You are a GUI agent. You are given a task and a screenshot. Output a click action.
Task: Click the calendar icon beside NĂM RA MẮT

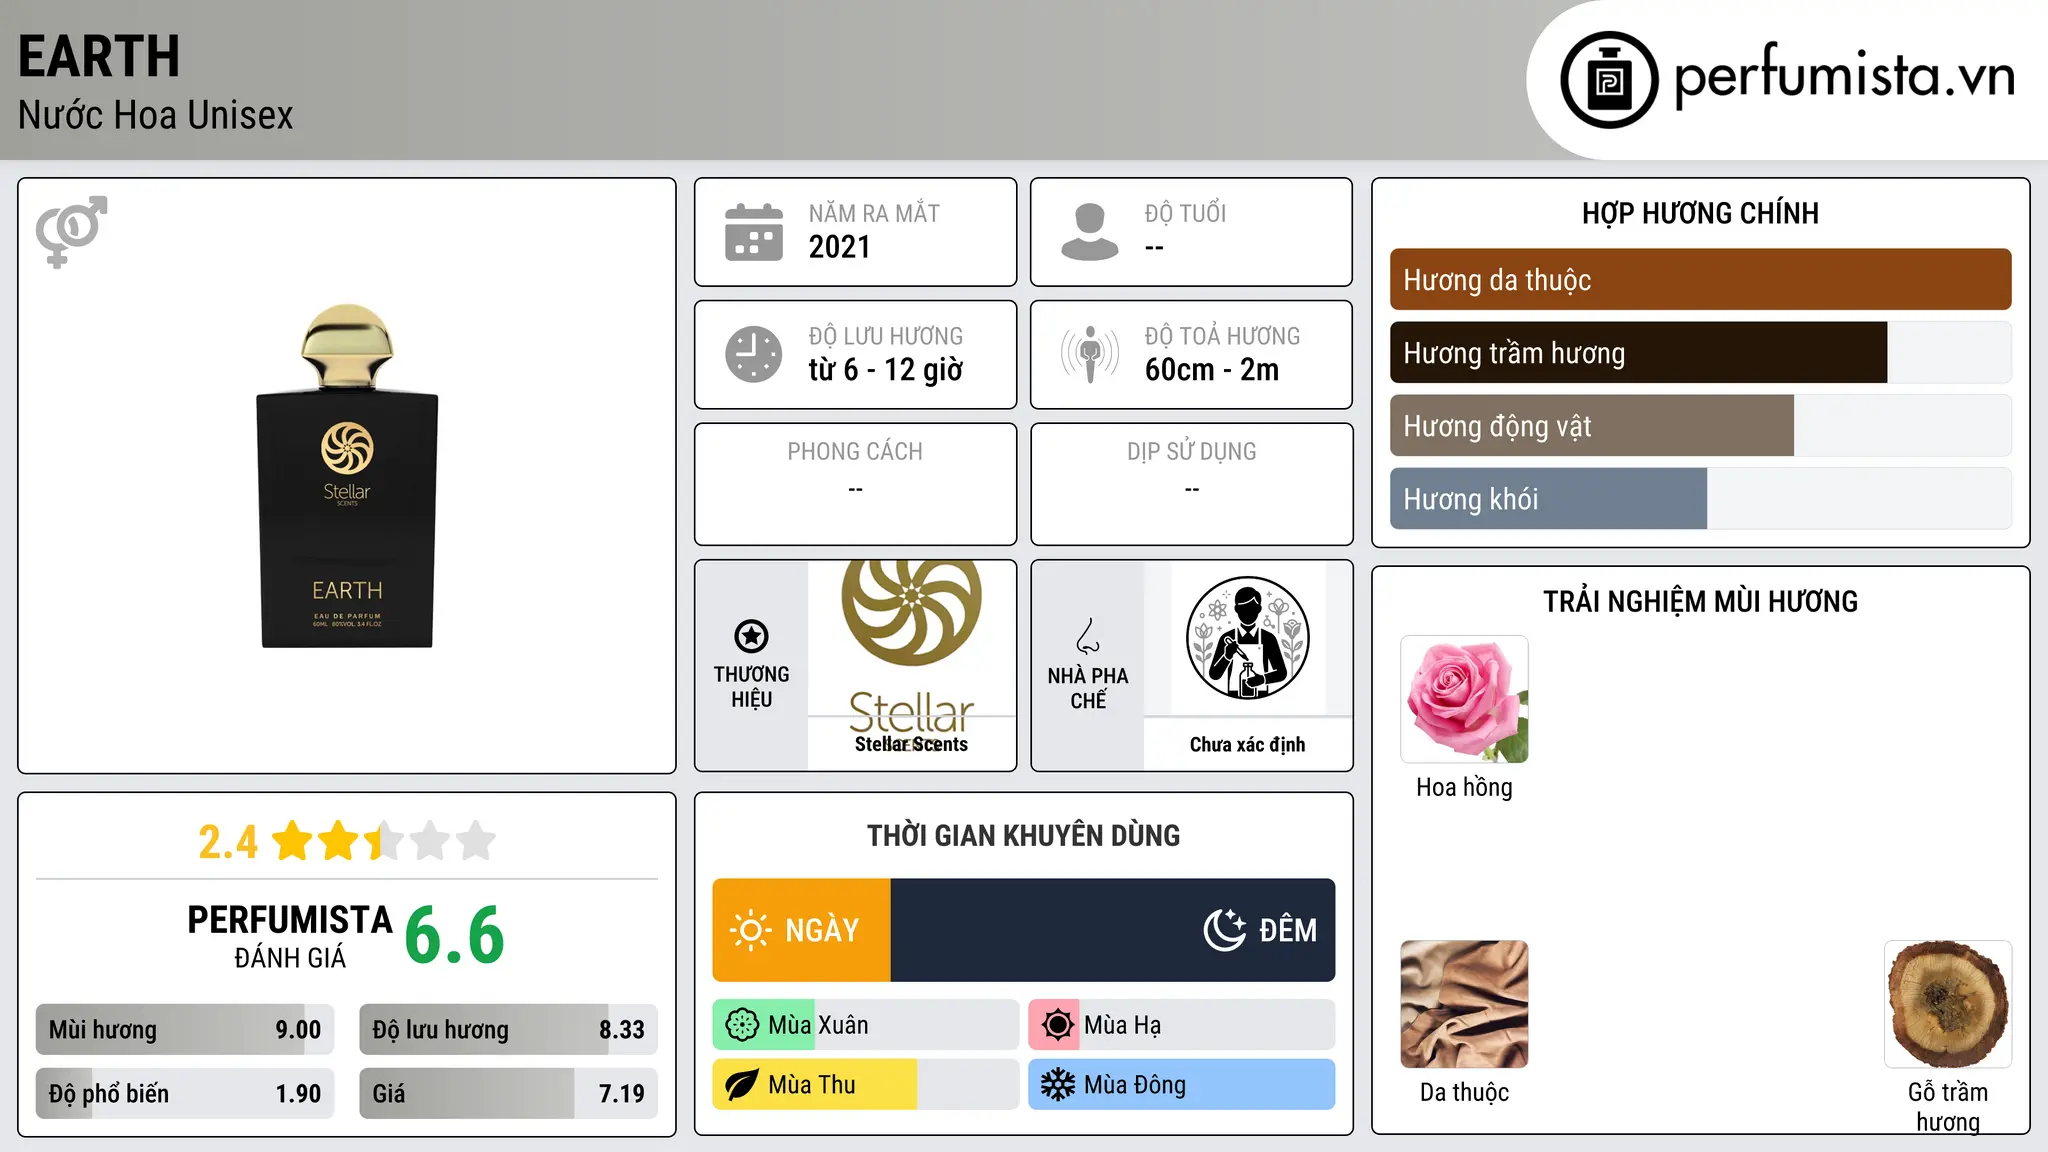754,232
